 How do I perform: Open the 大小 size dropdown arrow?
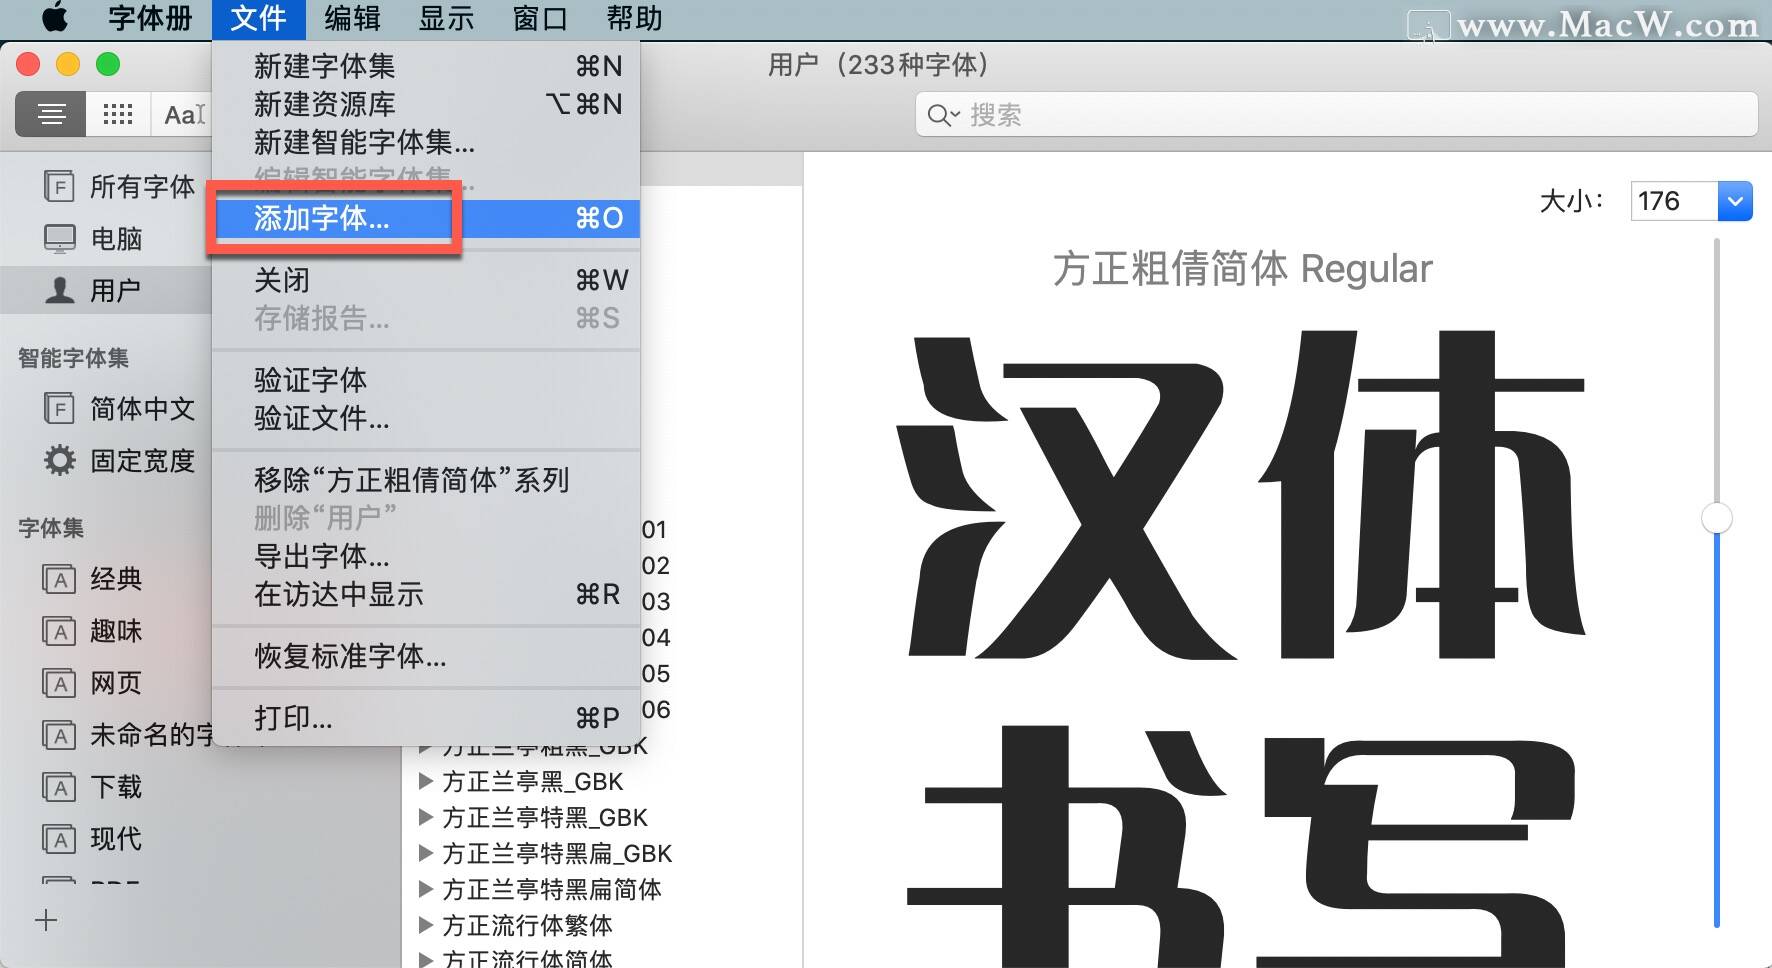[x=1735, y=201]
